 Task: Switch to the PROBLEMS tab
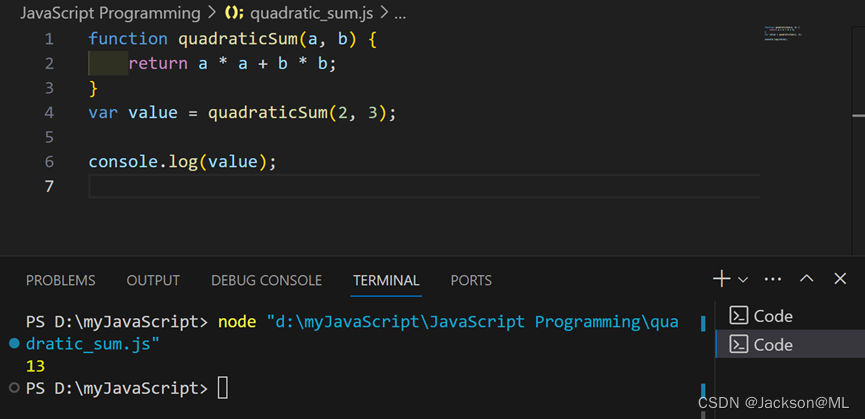(x=60, y=281)
